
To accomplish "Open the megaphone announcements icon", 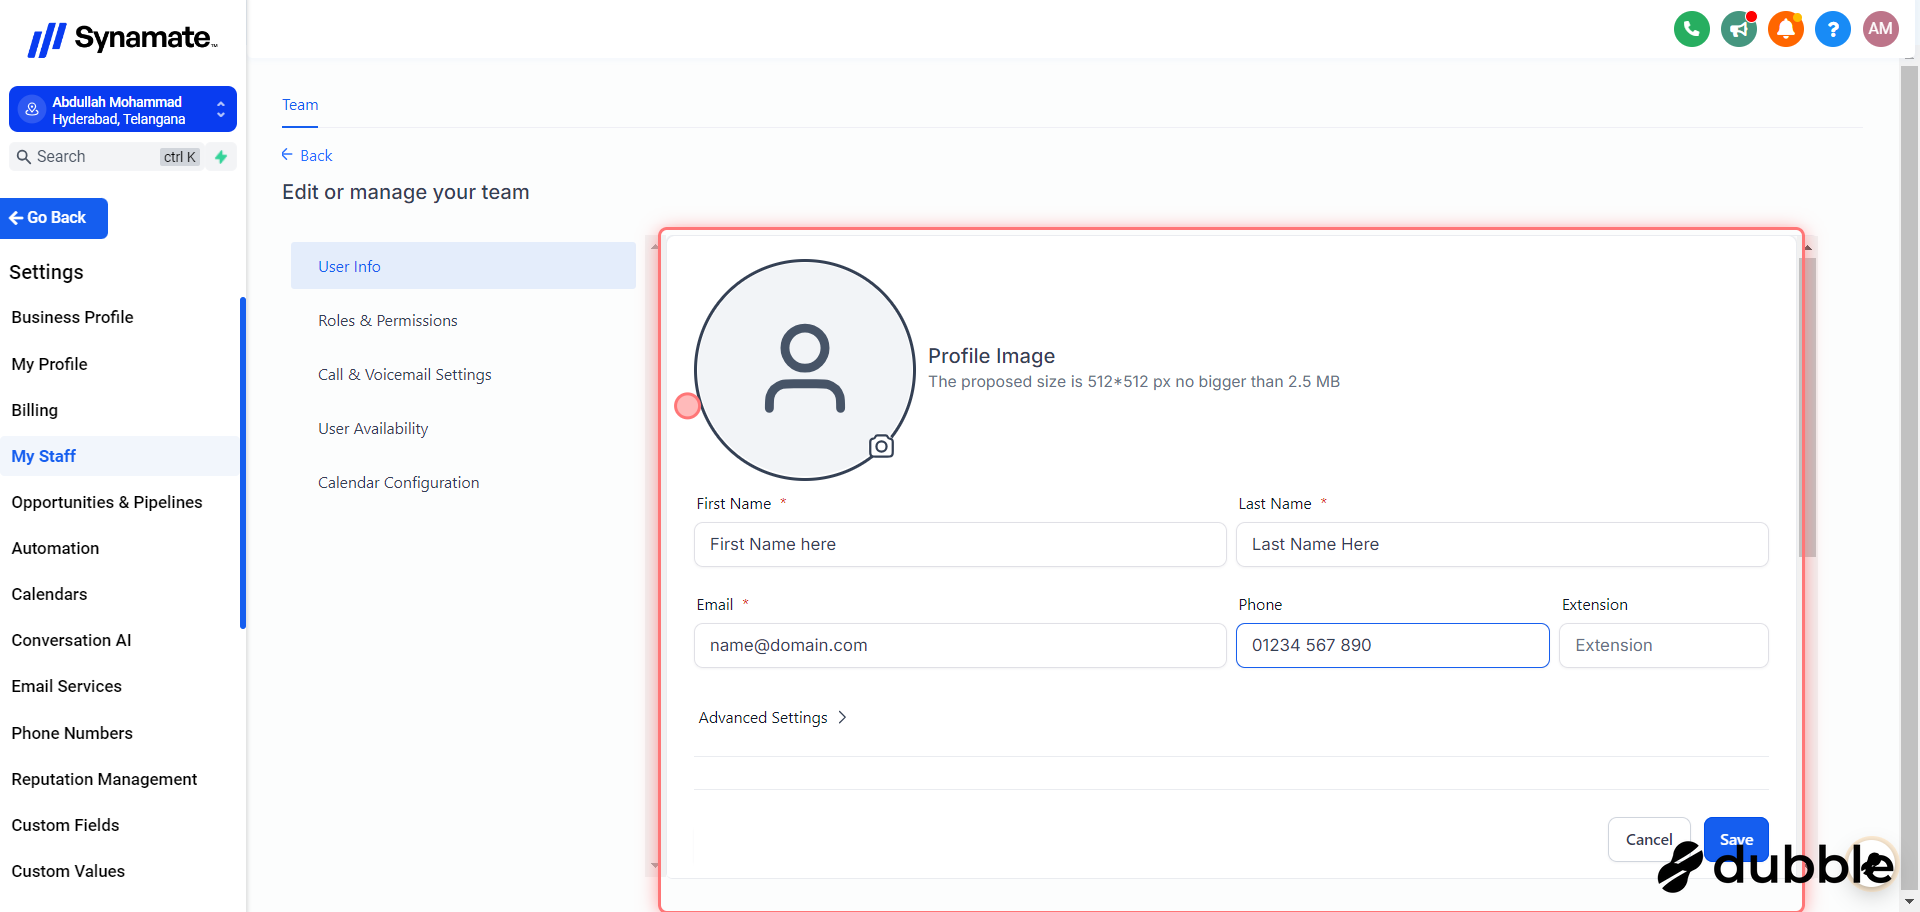I will 1739,29.
